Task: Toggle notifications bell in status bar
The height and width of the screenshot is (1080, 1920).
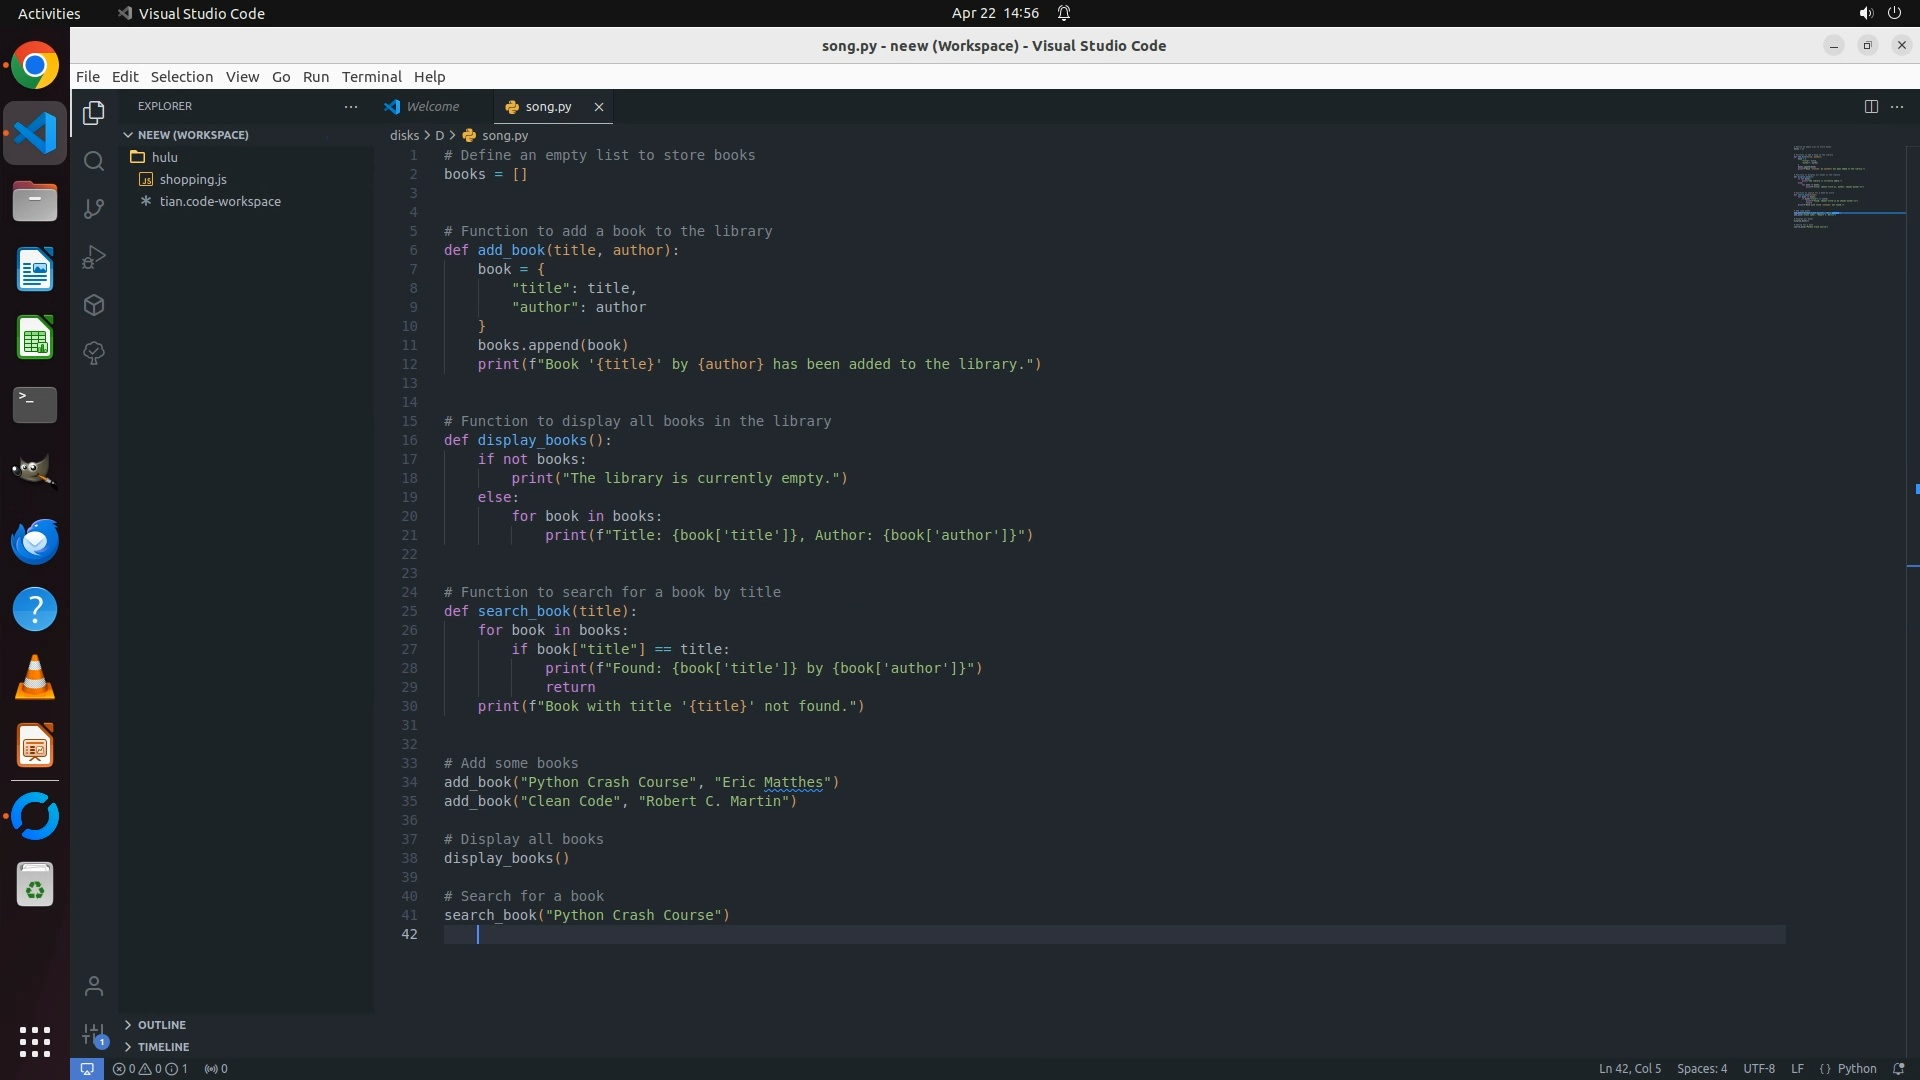Action: [x=1898, y=1068]
